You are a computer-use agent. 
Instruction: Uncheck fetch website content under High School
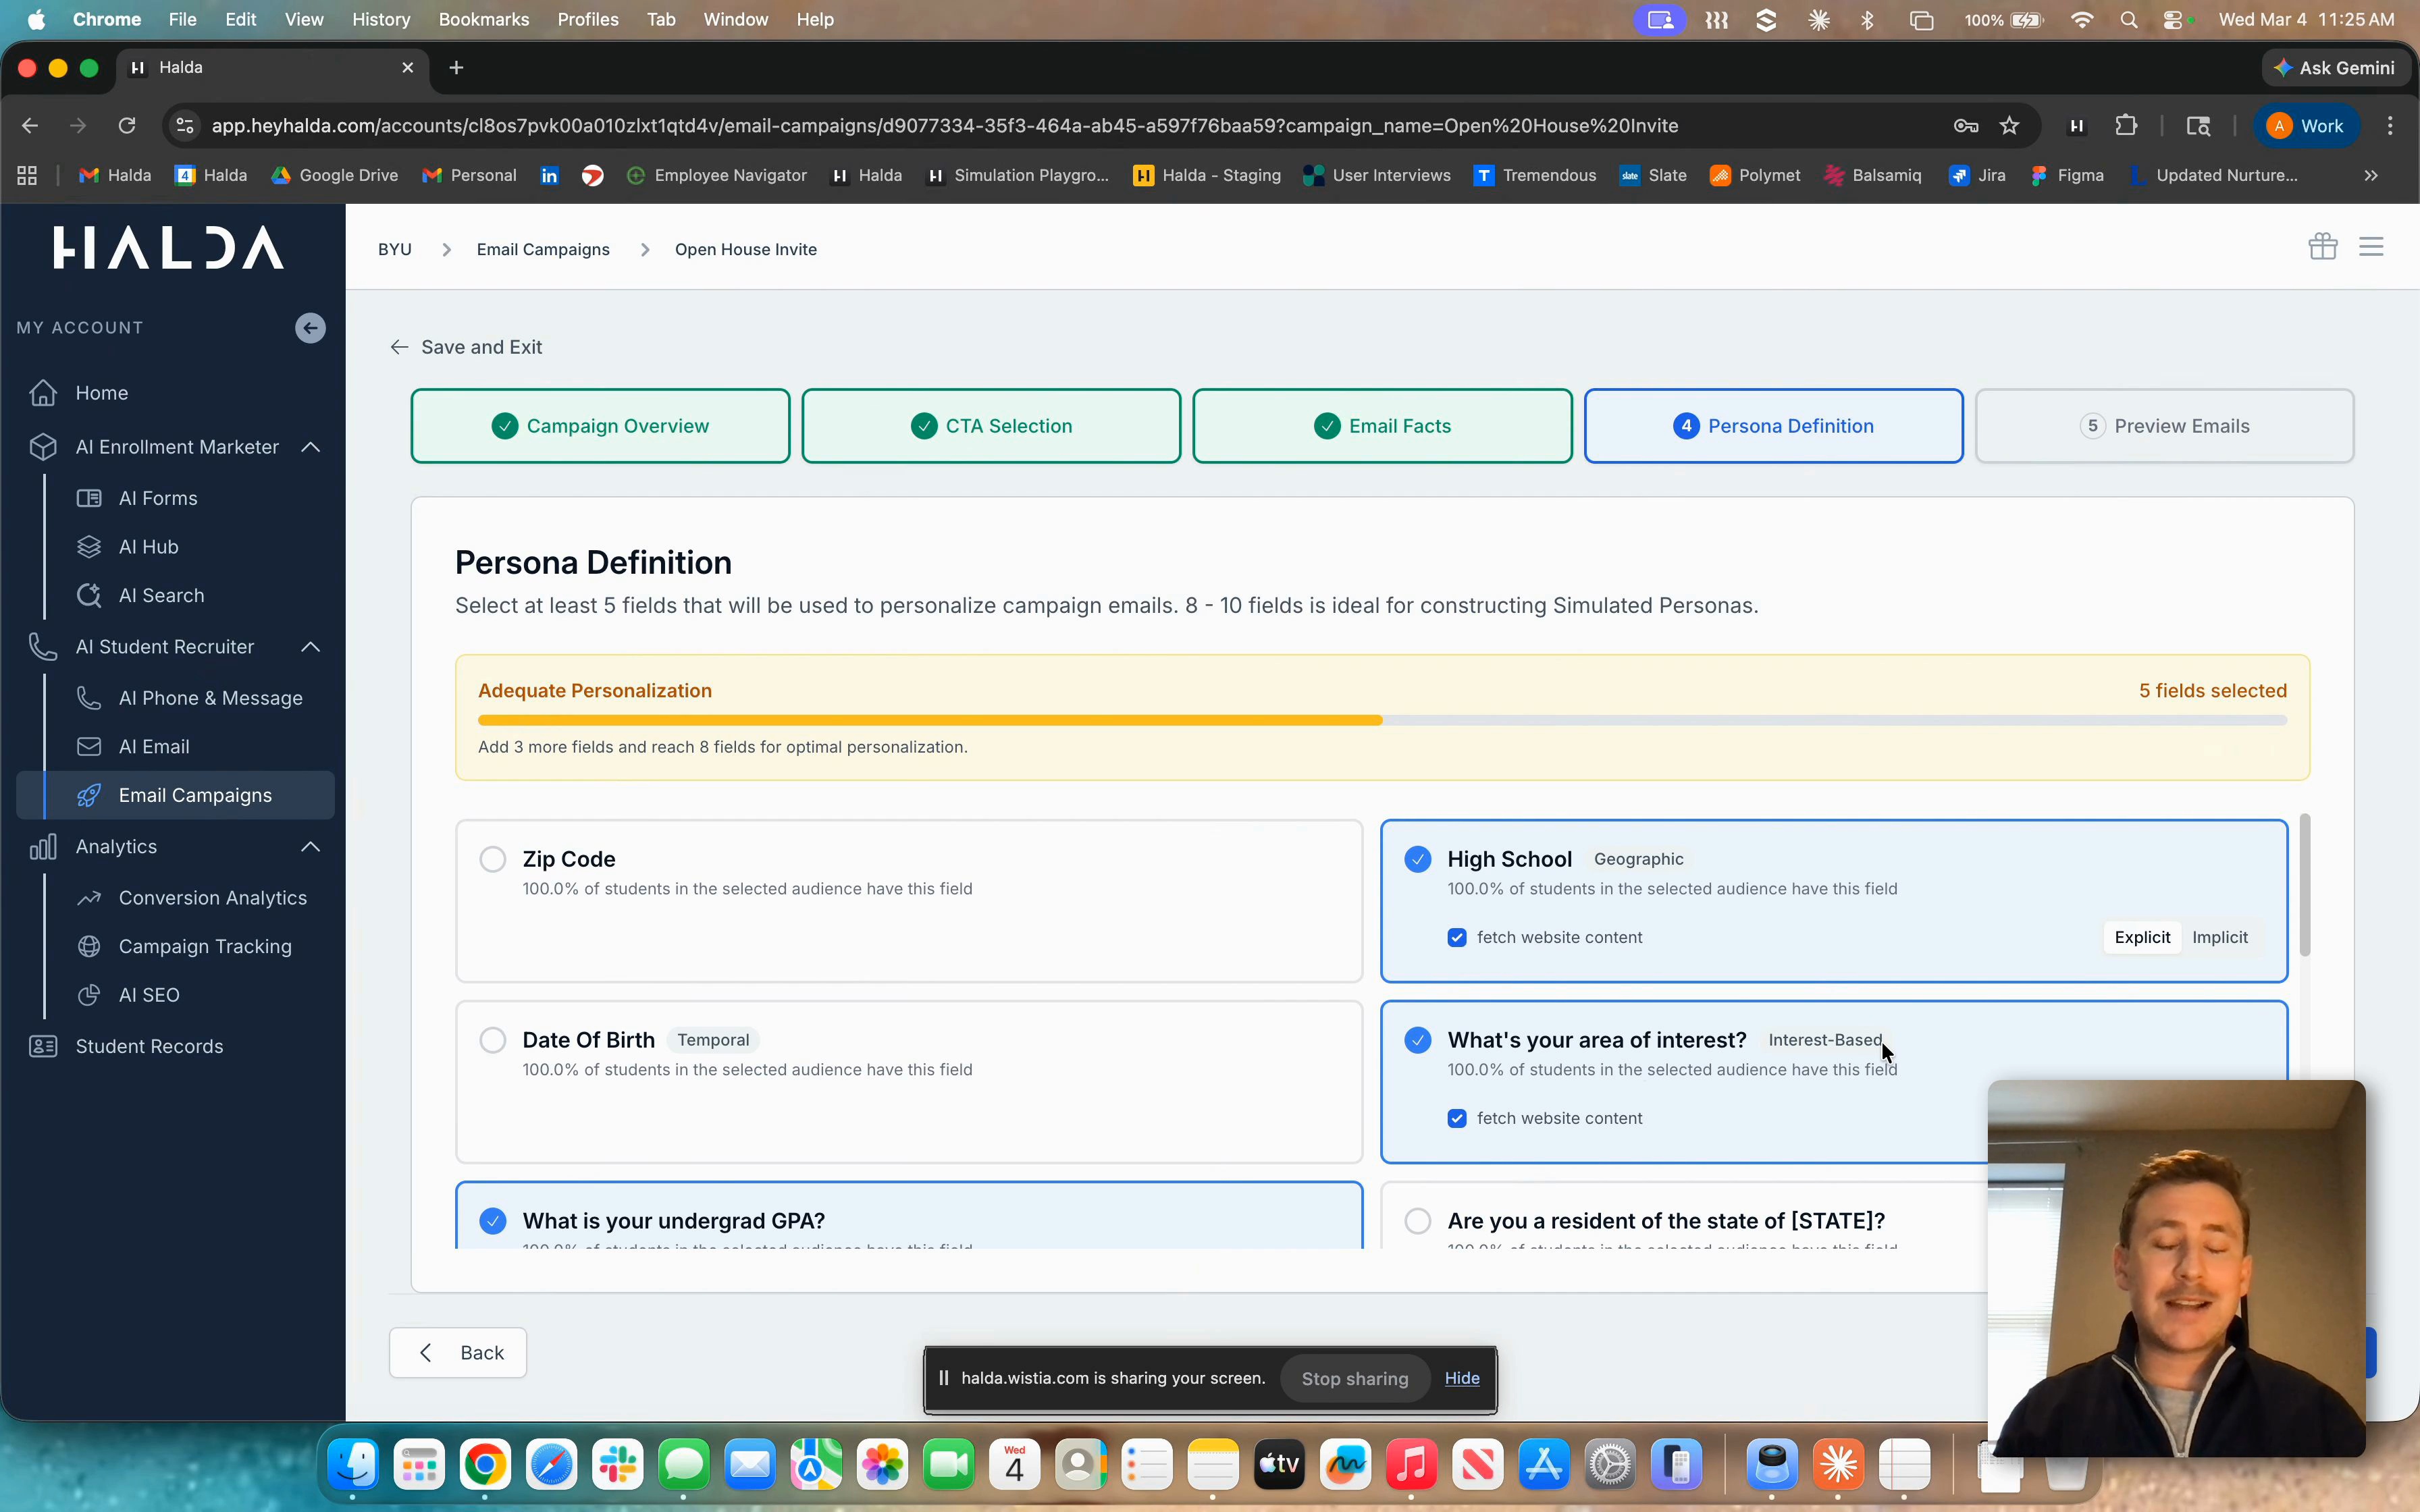1457,937
